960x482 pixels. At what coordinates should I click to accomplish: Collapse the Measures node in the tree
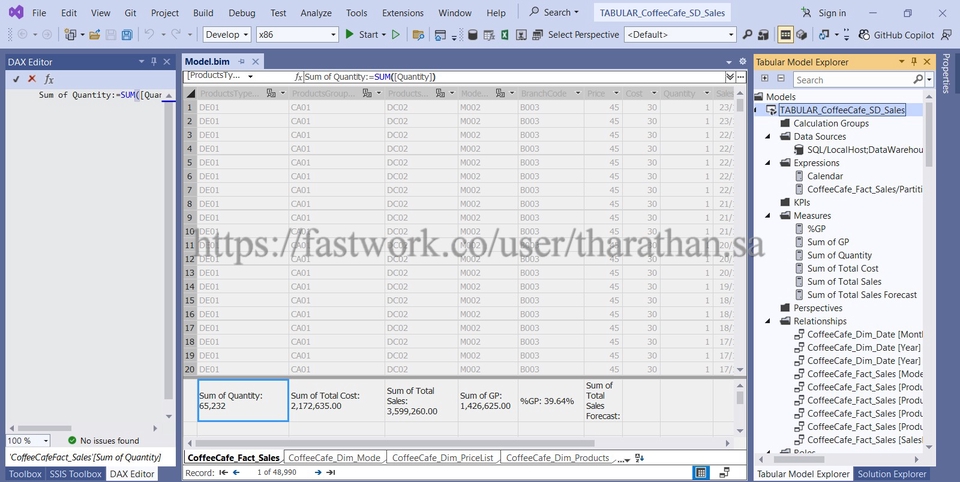[x=768, y=215]
